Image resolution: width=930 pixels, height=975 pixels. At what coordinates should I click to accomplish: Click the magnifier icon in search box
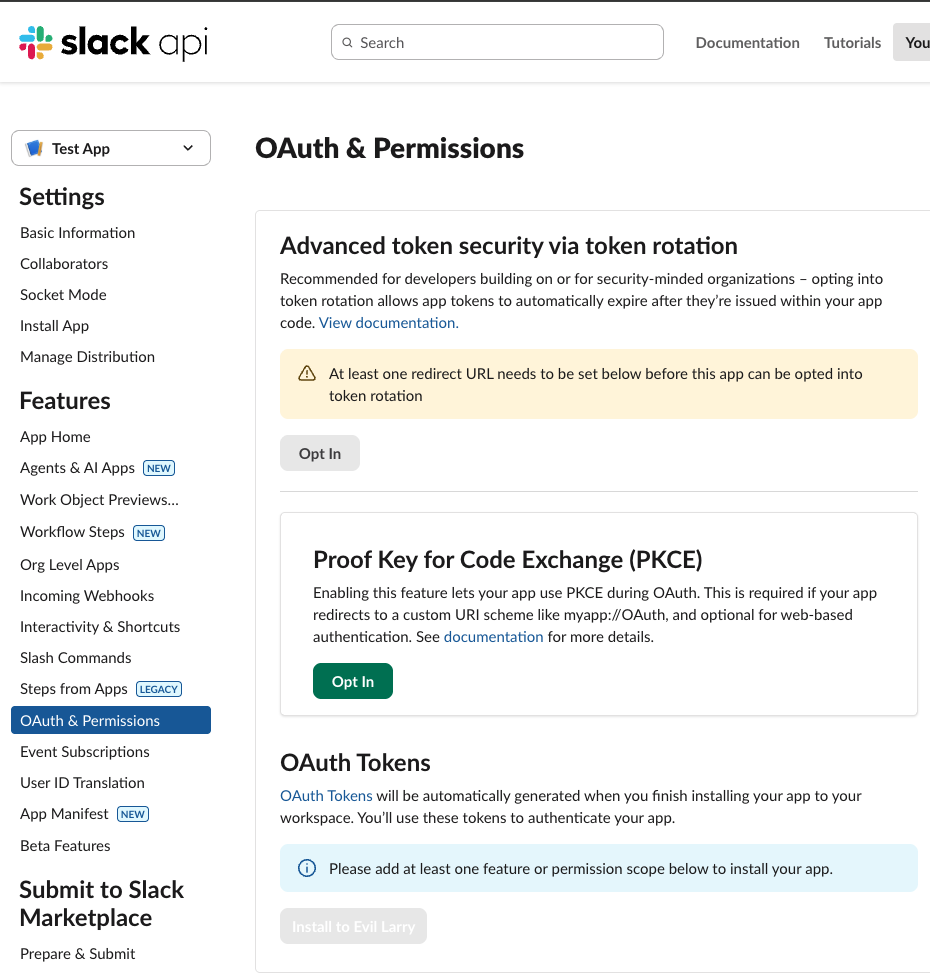(347, 43)
